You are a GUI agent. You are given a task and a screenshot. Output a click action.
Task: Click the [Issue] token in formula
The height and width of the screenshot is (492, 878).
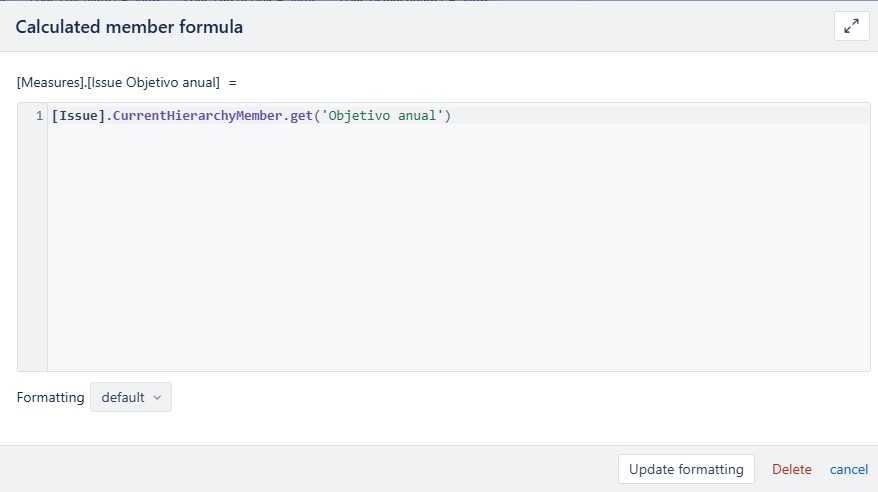point(78,116)
